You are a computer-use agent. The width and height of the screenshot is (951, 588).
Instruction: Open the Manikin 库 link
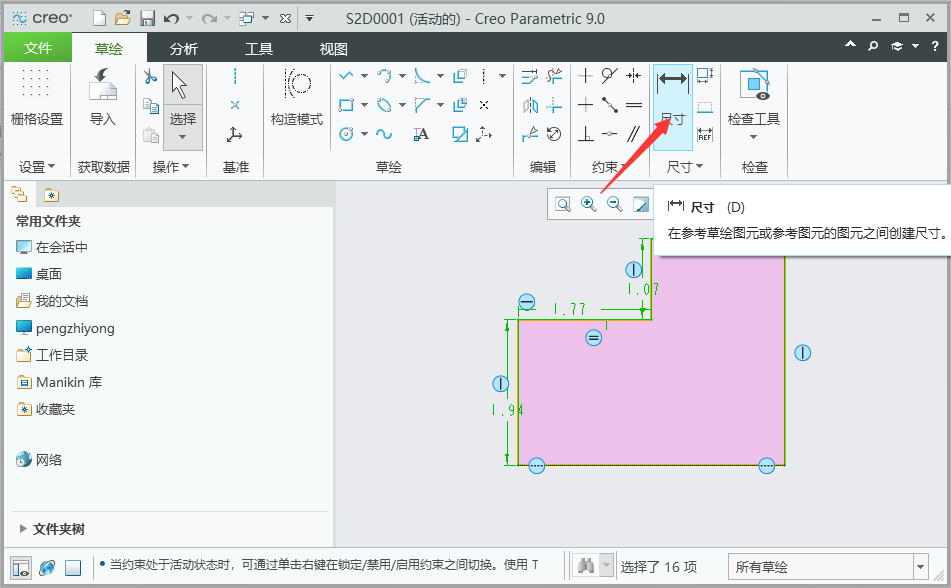click(x=59, y=382)
